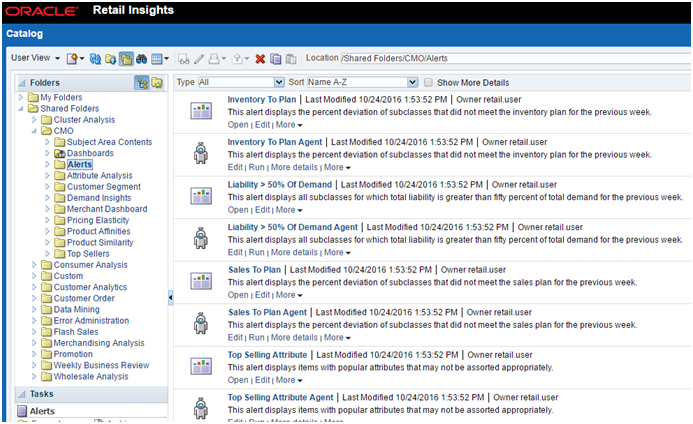This screenshot has height=424, width=693.
Task: Collapse the CMO folder node
Action: point(34,131)
